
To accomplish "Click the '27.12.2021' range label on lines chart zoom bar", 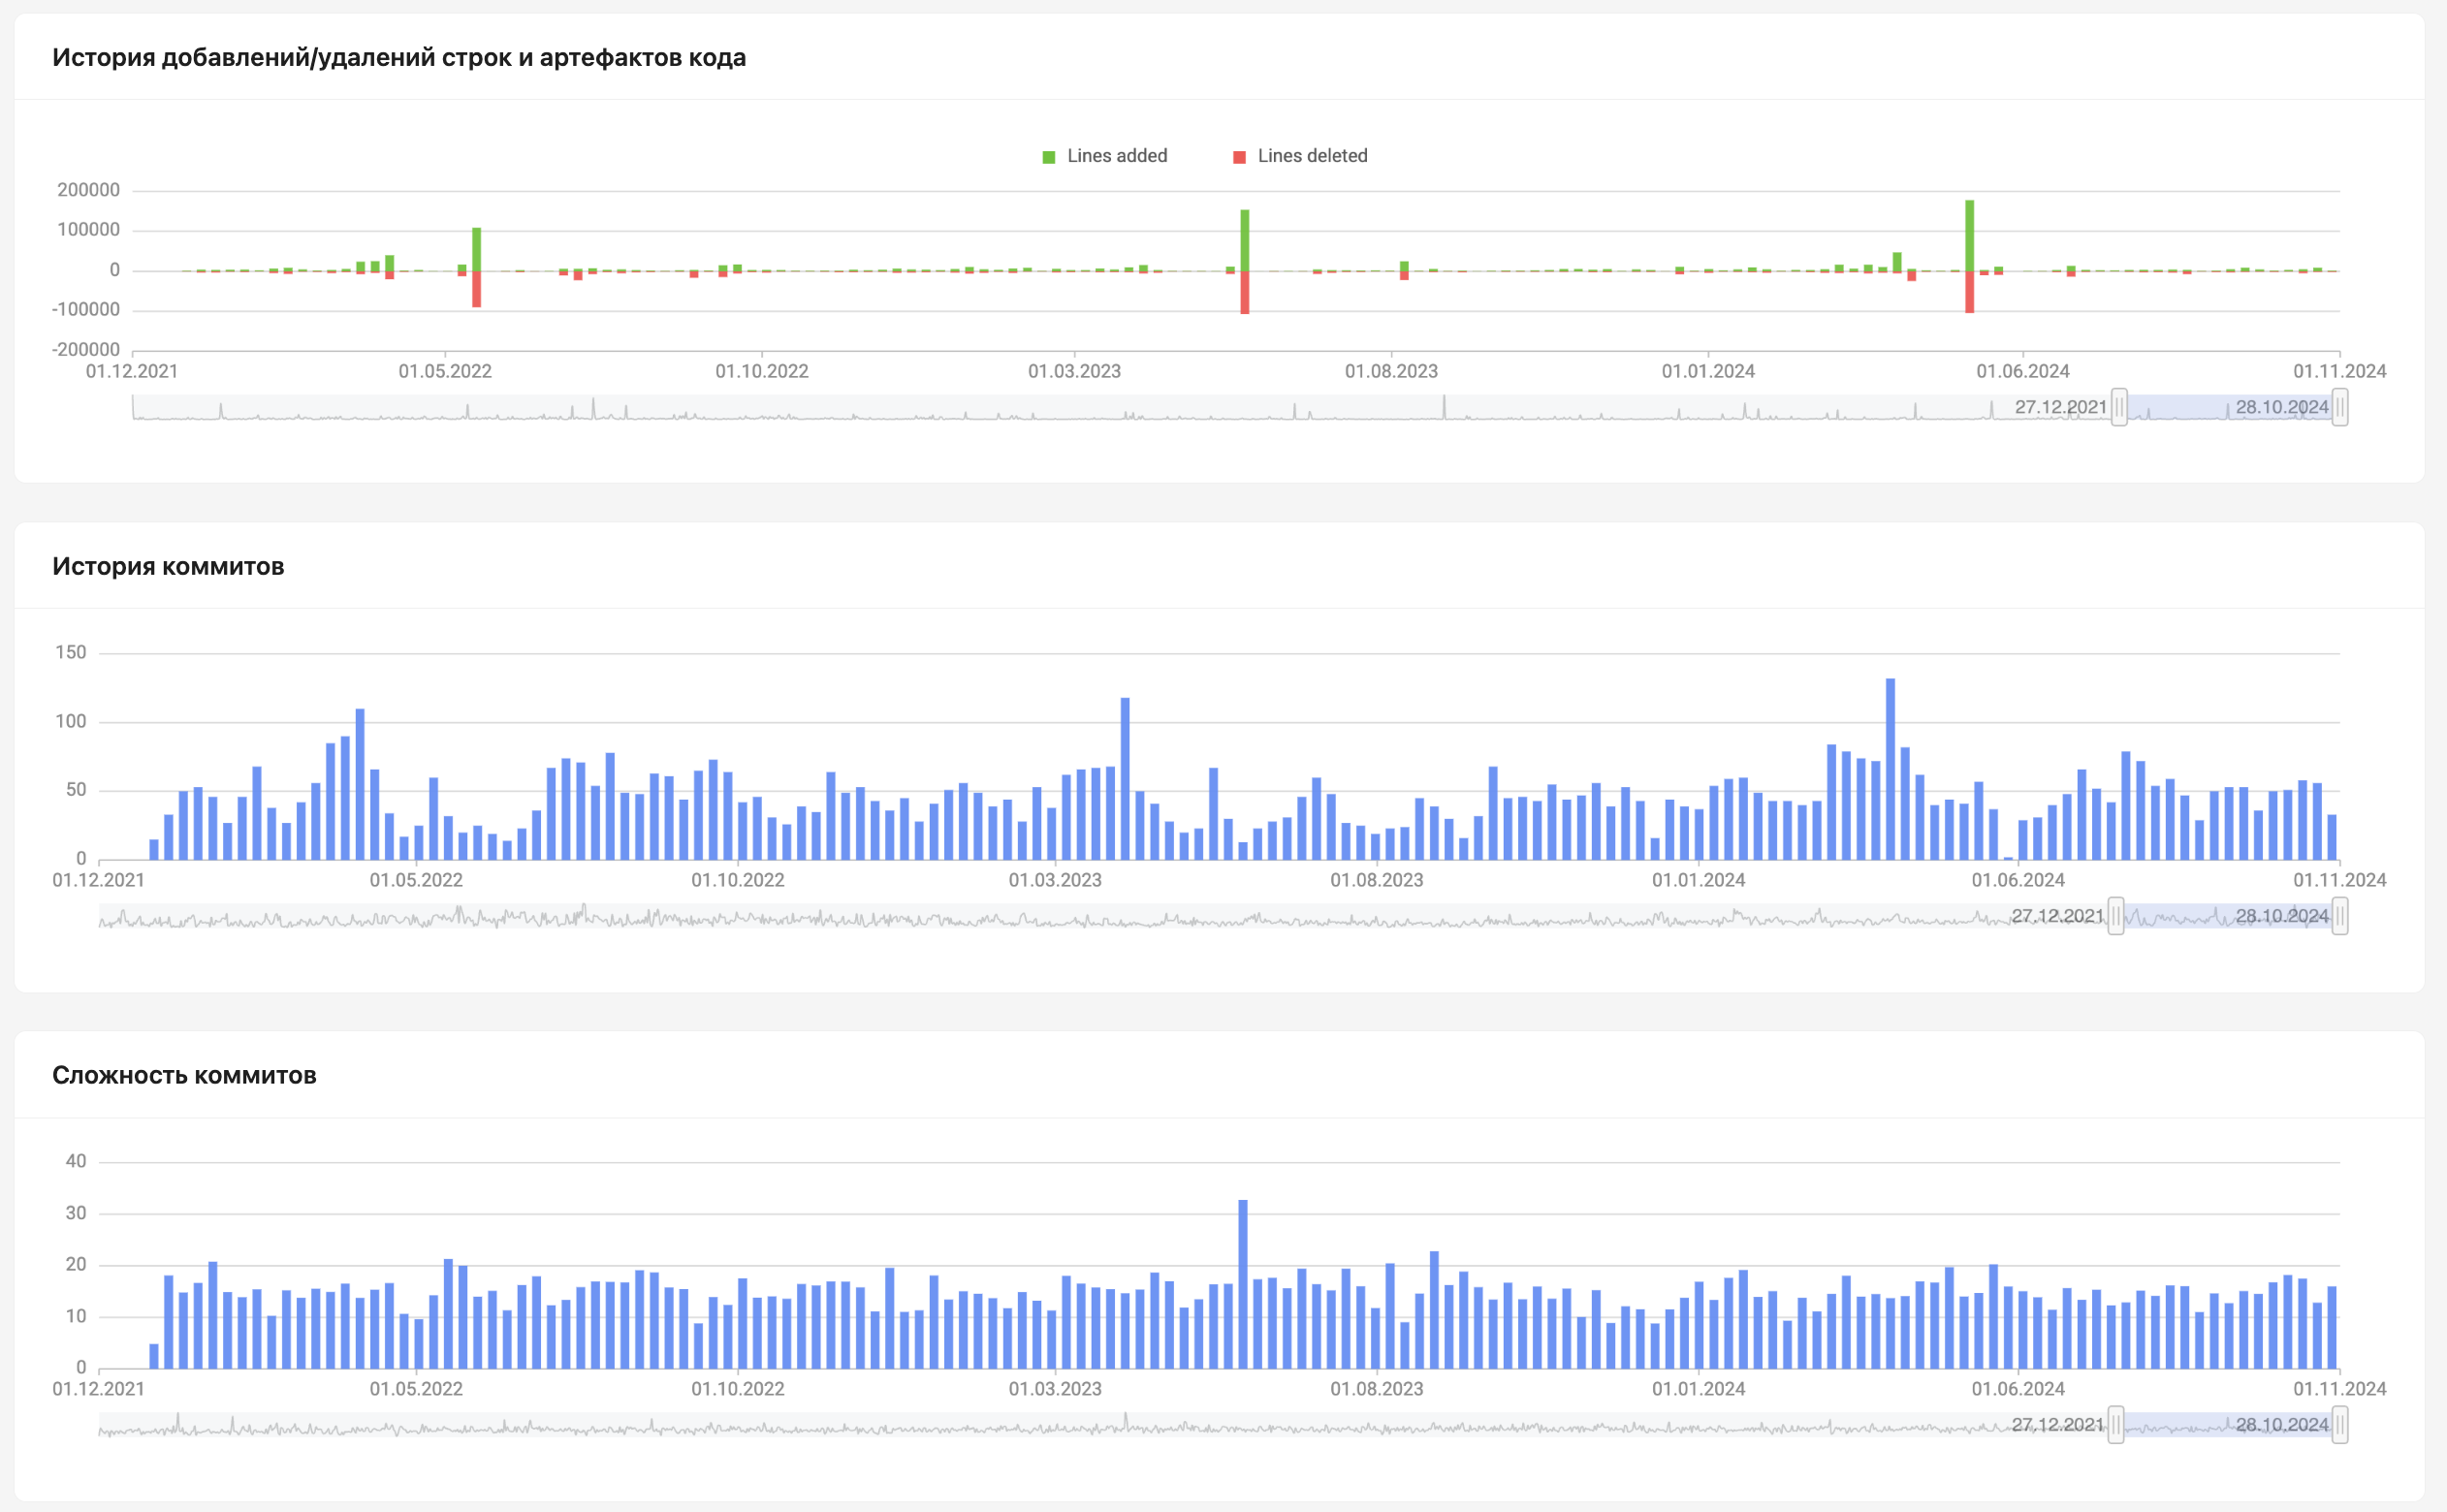I will click(2060, 408).
